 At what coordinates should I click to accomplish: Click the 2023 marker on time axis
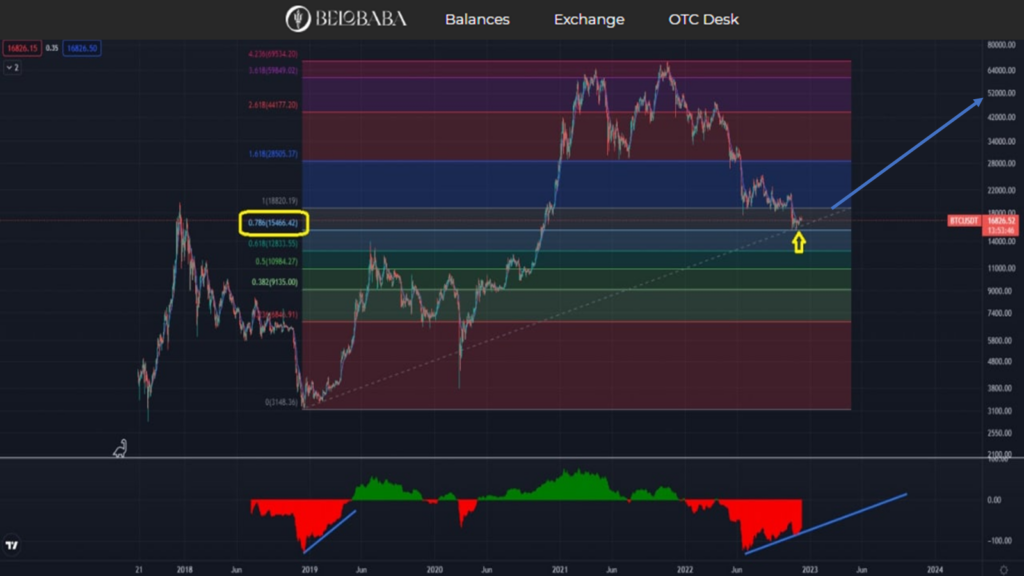[x=810, y=567]
